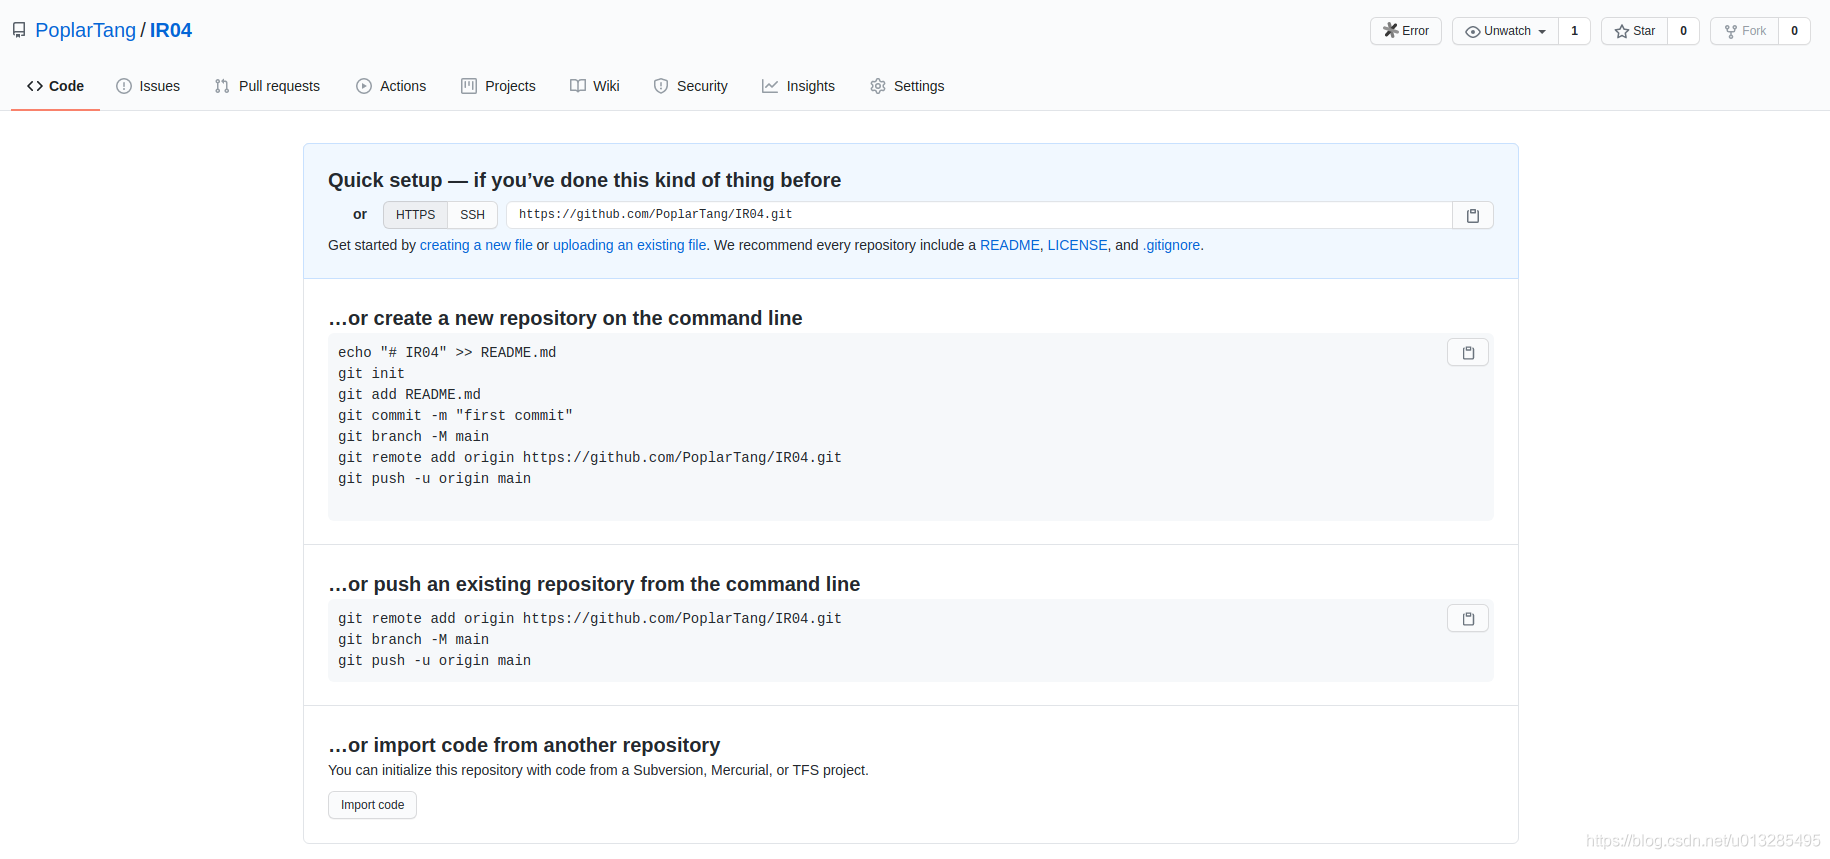Click the Import code button
Image resolution: width=1830 pixels, height=859 pixels.
click(x=372, y=805)
